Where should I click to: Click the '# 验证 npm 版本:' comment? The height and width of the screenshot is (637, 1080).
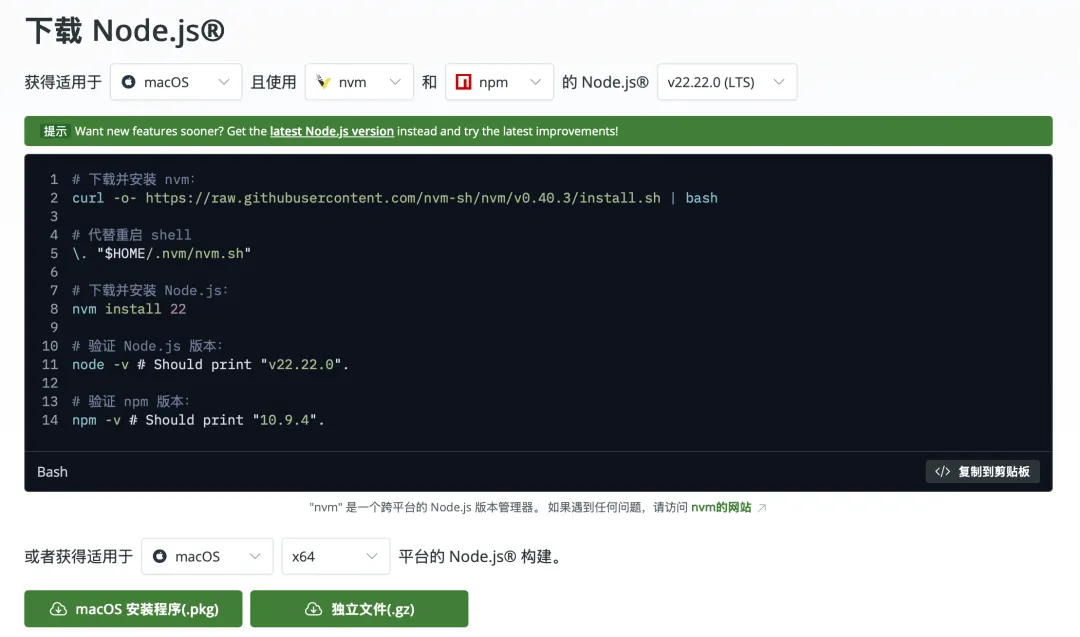[131, 401]
